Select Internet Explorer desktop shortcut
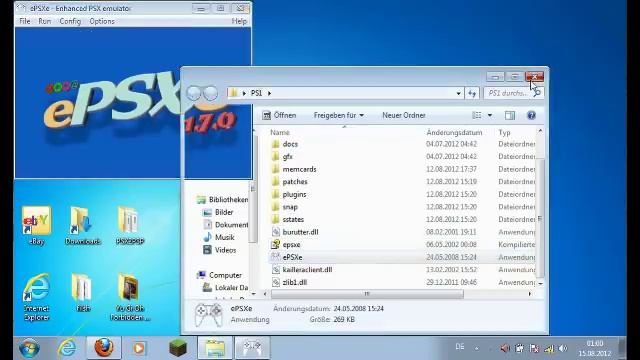Image resolution: width=640 pixels, height=360 pixels. tap(36, 297)
